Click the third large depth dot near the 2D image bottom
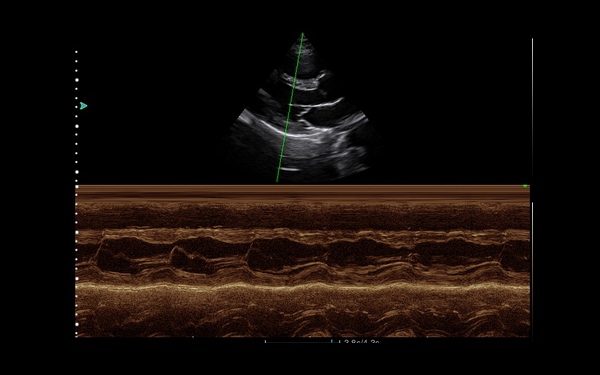Screen dimensions: 600x375 [77, 172]
